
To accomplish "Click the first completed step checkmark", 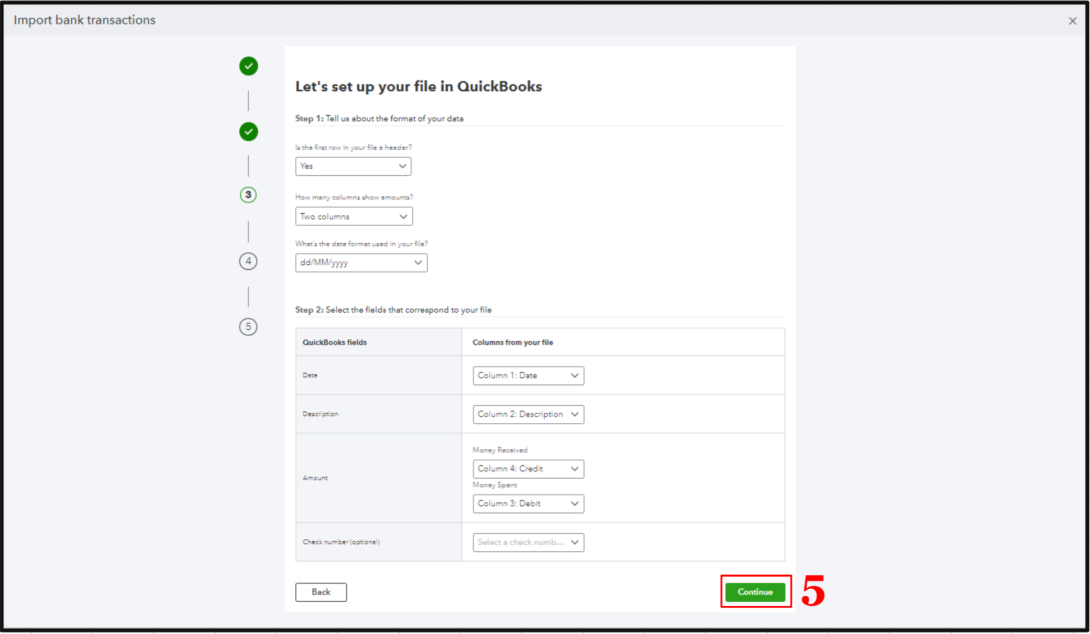I will pyautogui.click(x=248, y=66).
